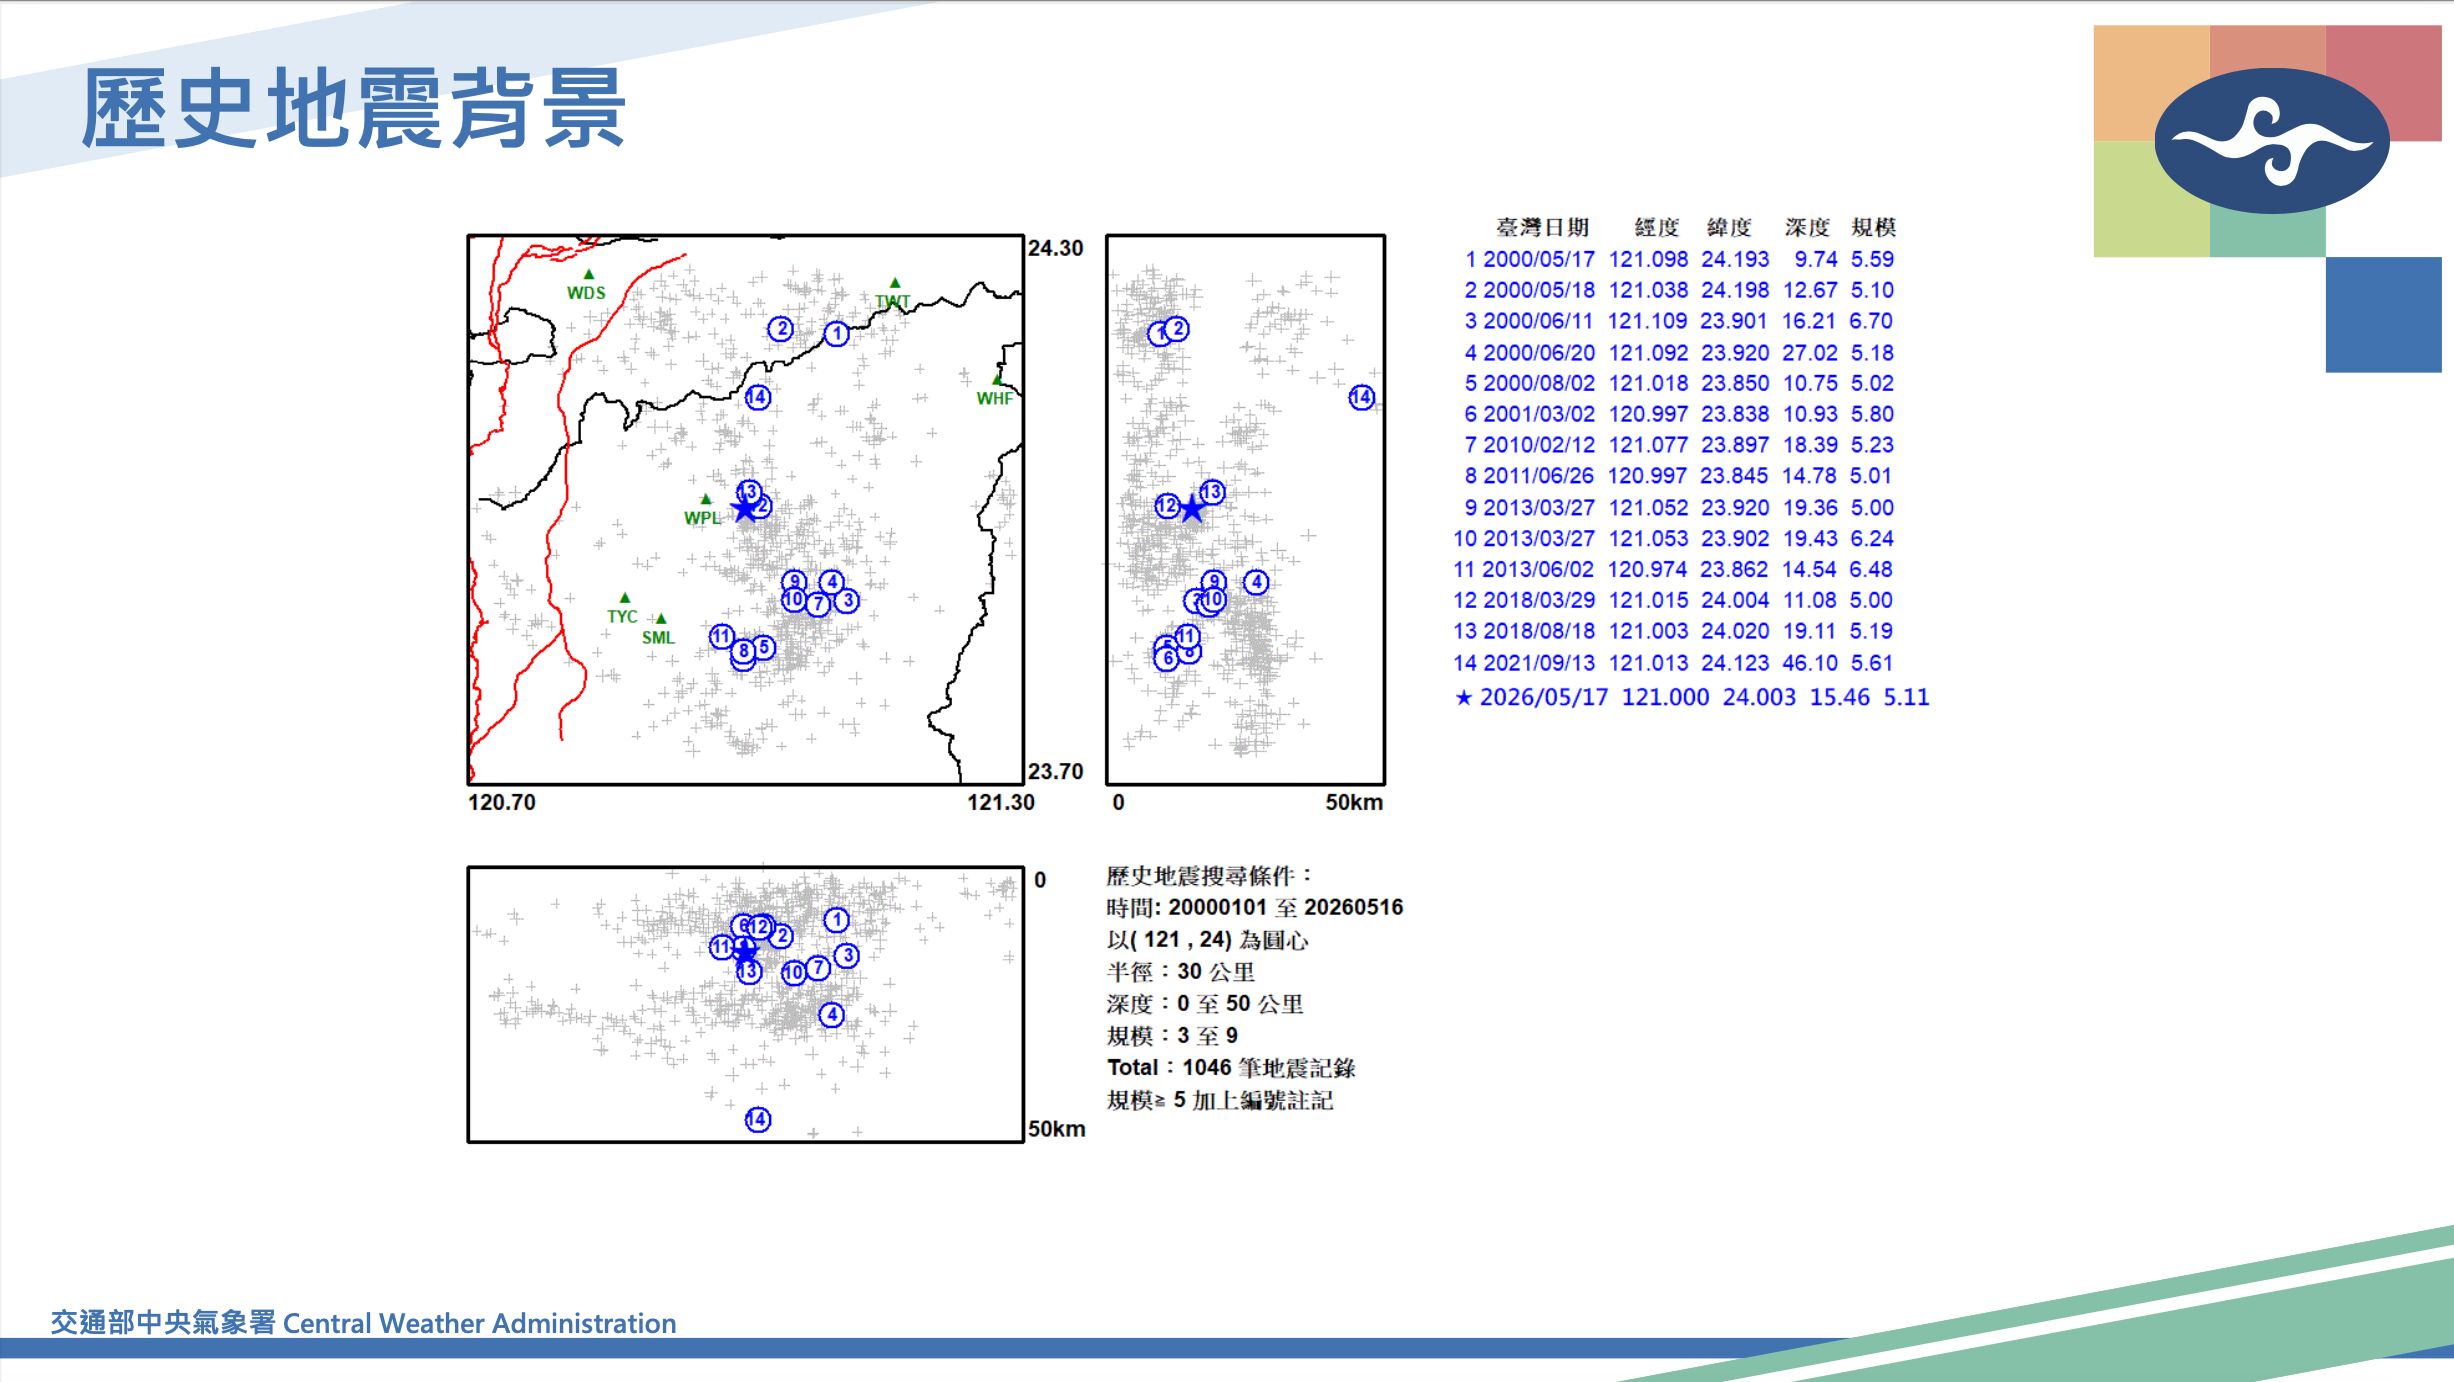The height and width of the screenshot is (1382, 2454).
Task: Click event marker 4 on the main map
Action: click(x=832, y=582)
